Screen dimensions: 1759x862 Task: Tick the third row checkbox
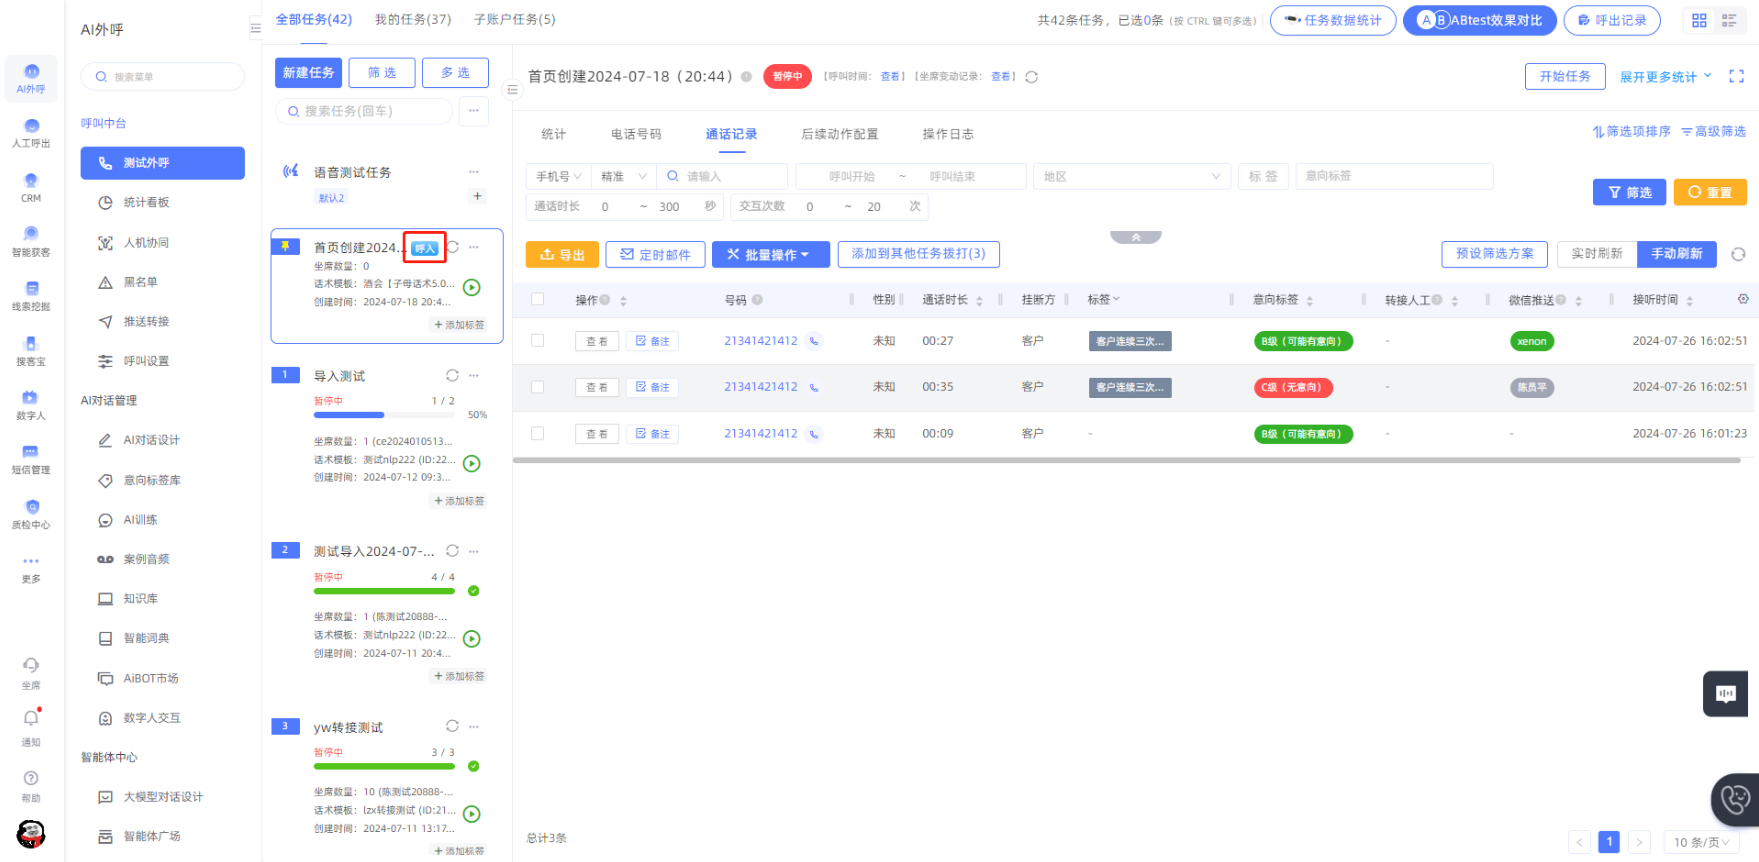[x=538, y=433]
